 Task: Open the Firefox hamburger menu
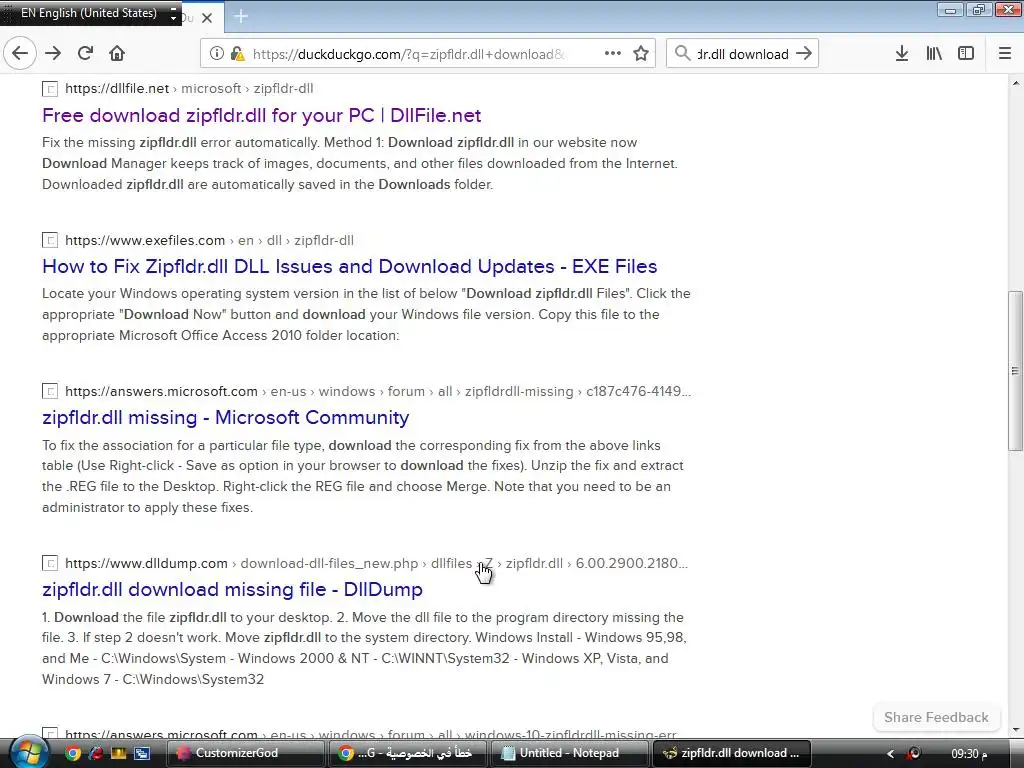(1004, 54)
